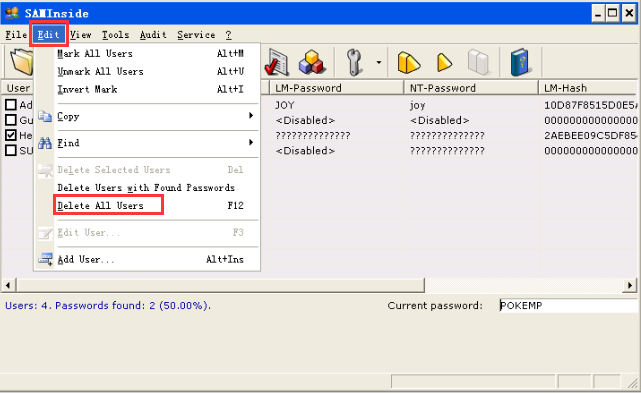Open the File menu
This screenshot has width=641, height=394.
click(x=16, y=35)
